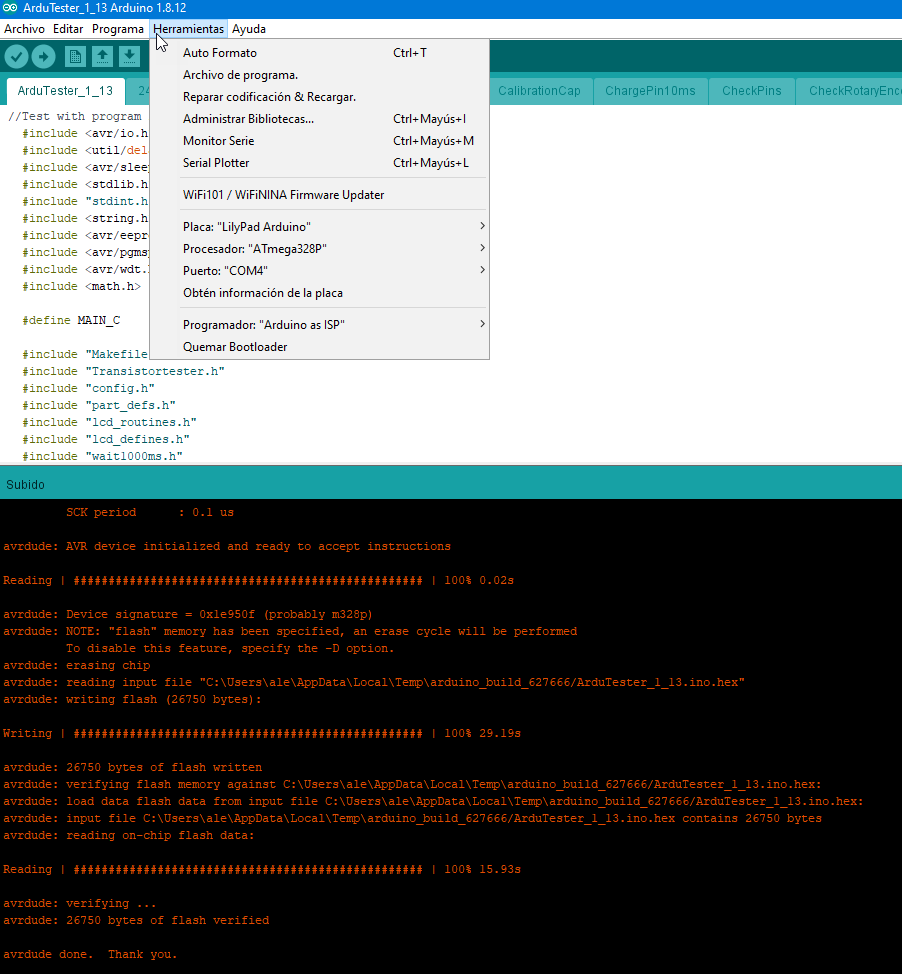Open the Editar menu
Viewport: 902px width, 974px height.
click(68, 29)
